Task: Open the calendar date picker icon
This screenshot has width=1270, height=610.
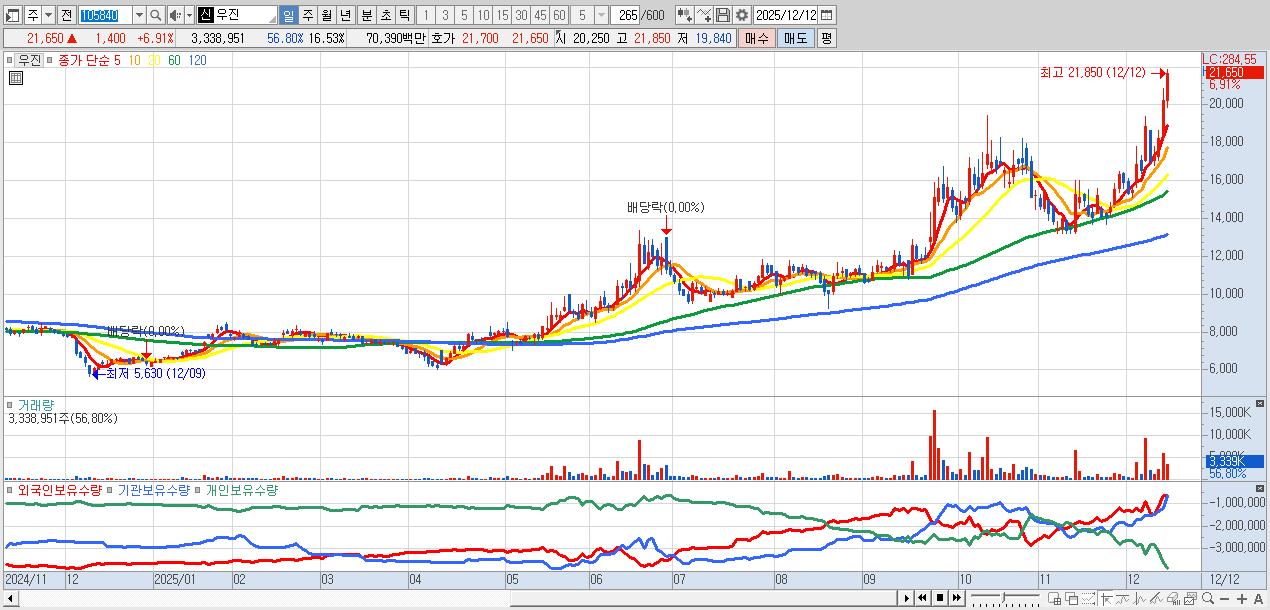Action: (826, 15)
